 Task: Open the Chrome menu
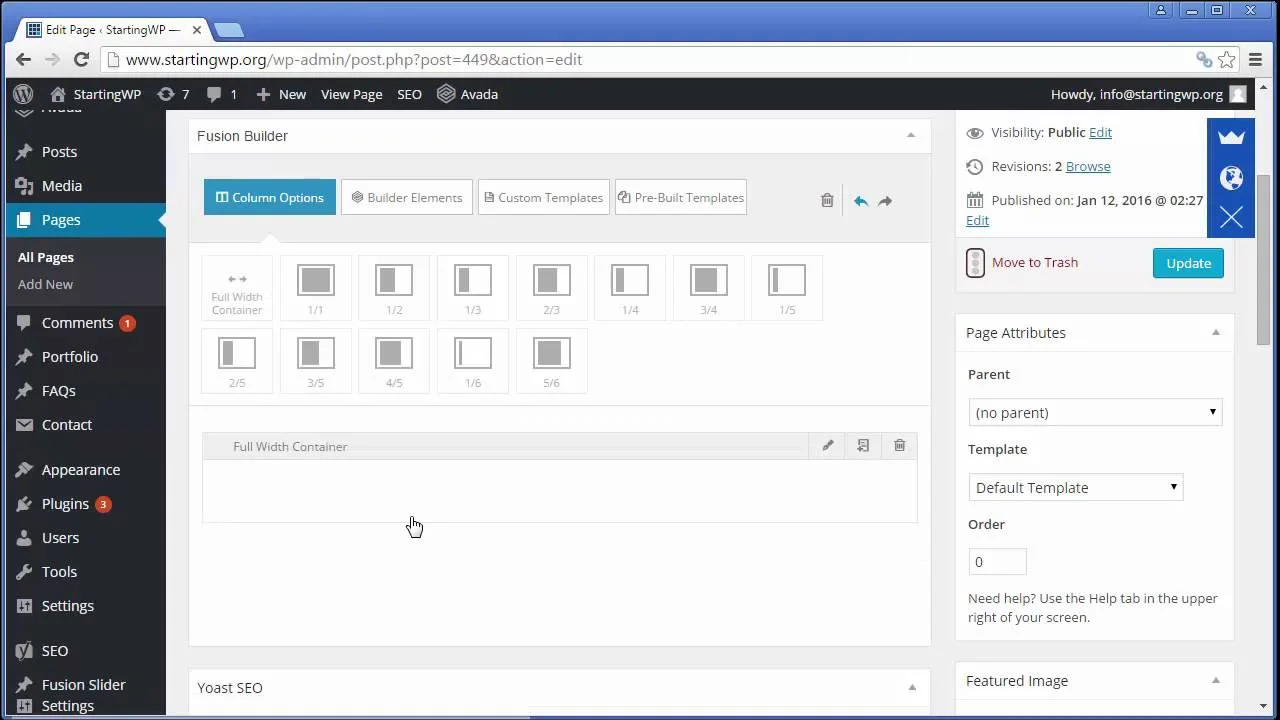point(1255,59)
